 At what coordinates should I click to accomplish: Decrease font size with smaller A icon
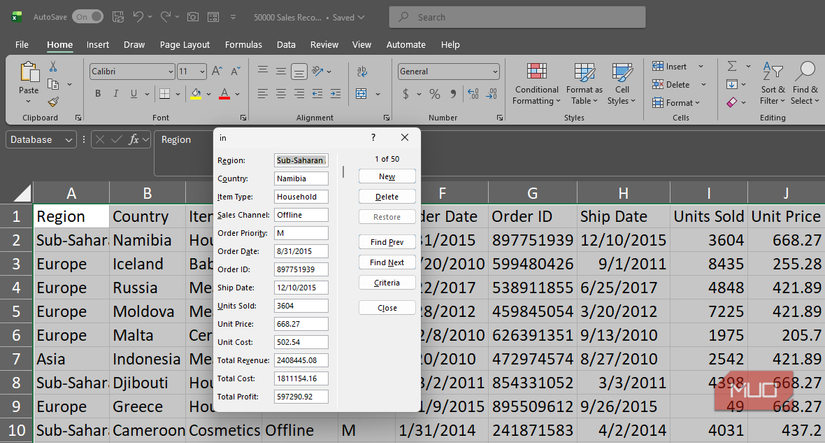tap(236, 71)
